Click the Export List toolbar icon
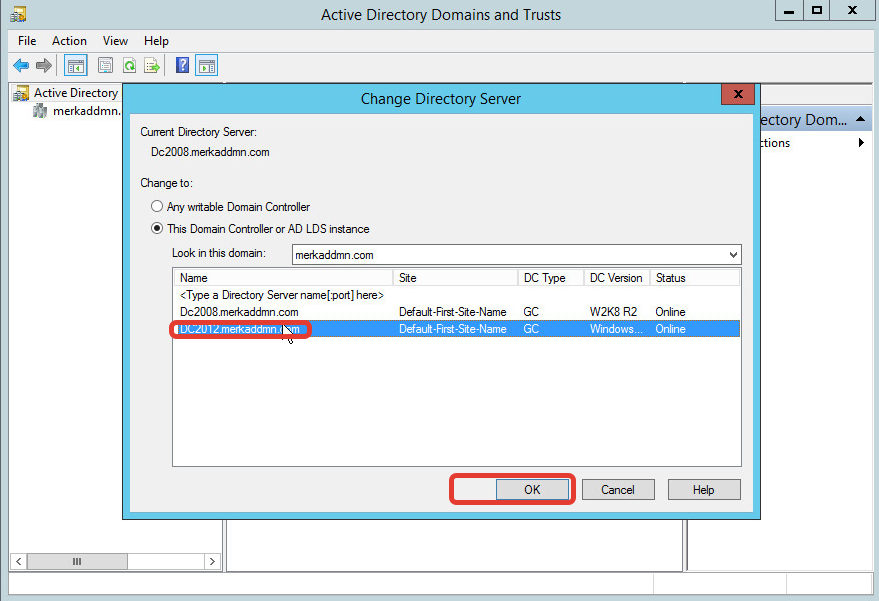 coord(152,66)
